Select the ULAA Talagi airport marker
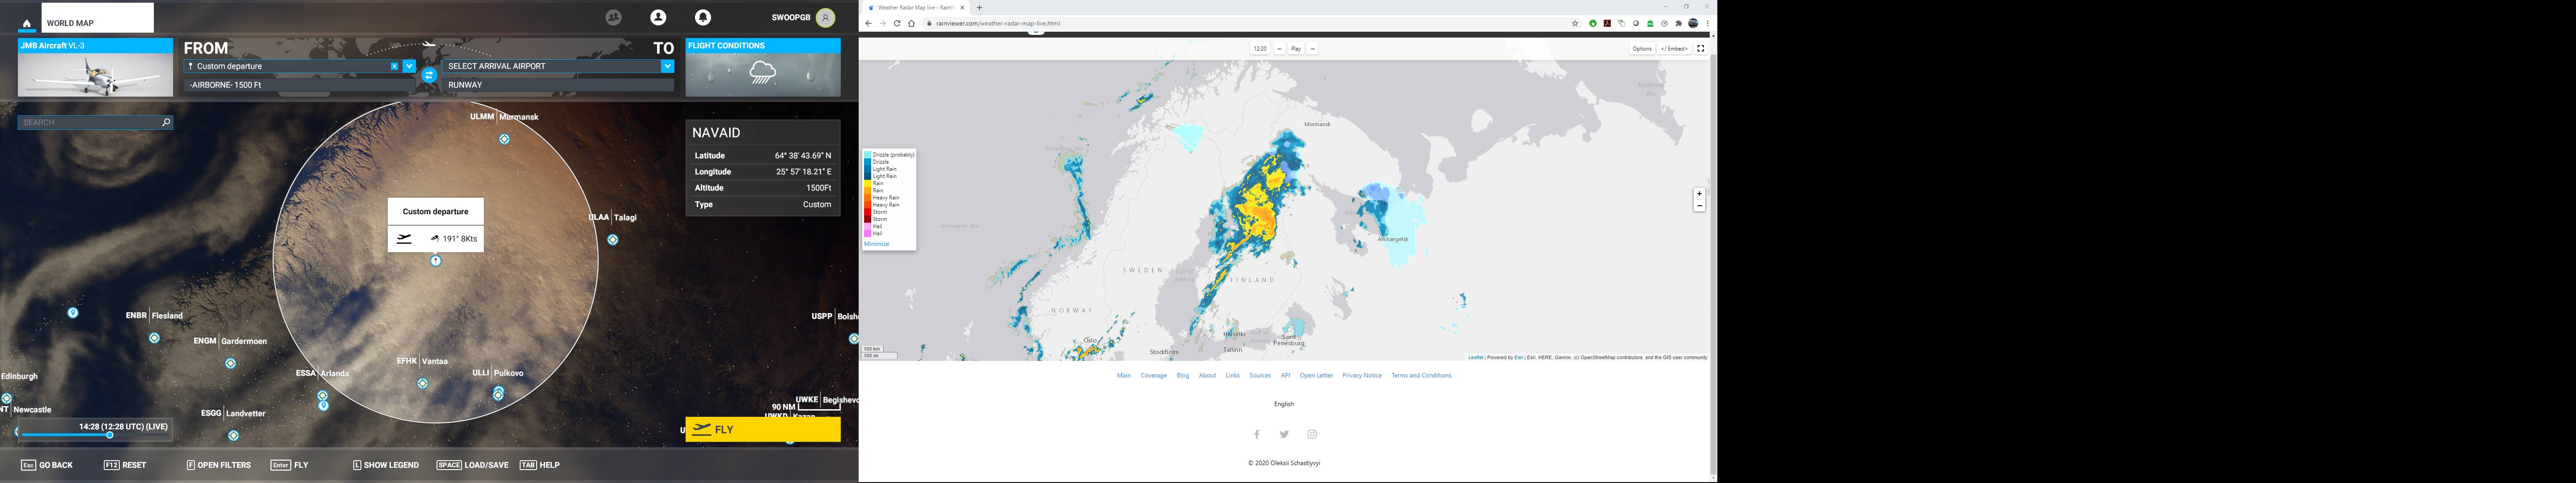 613,240
